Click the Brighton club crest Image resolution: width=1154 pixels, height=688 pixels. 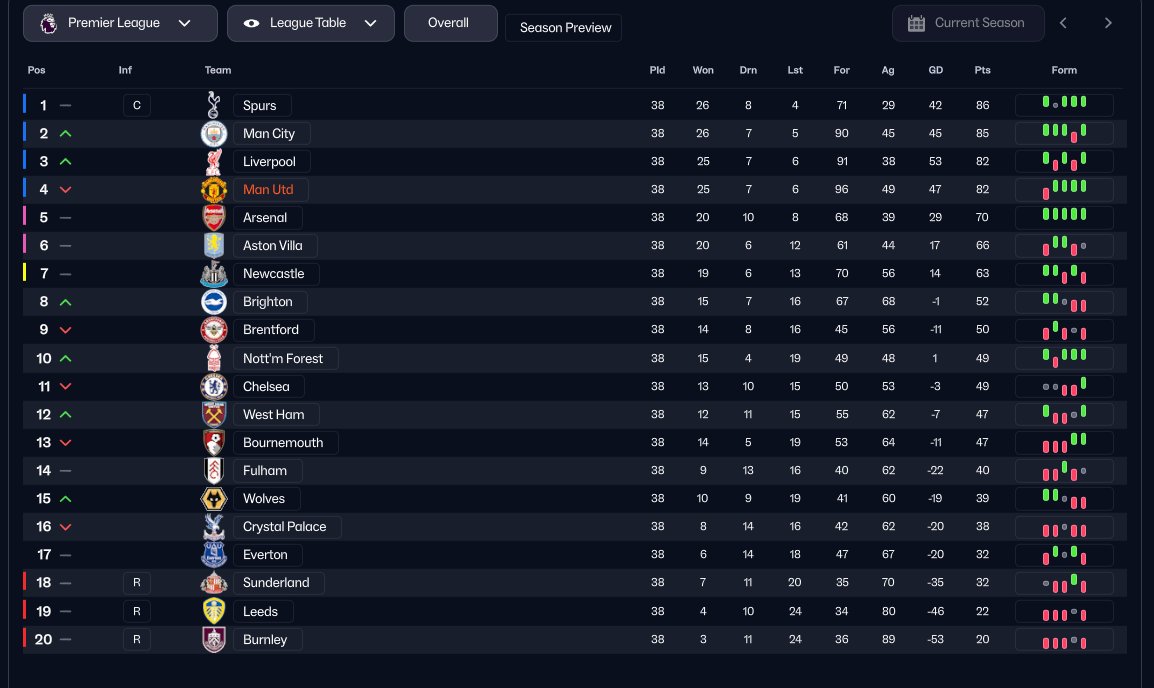pyautogui.click(x=214, y=301)
